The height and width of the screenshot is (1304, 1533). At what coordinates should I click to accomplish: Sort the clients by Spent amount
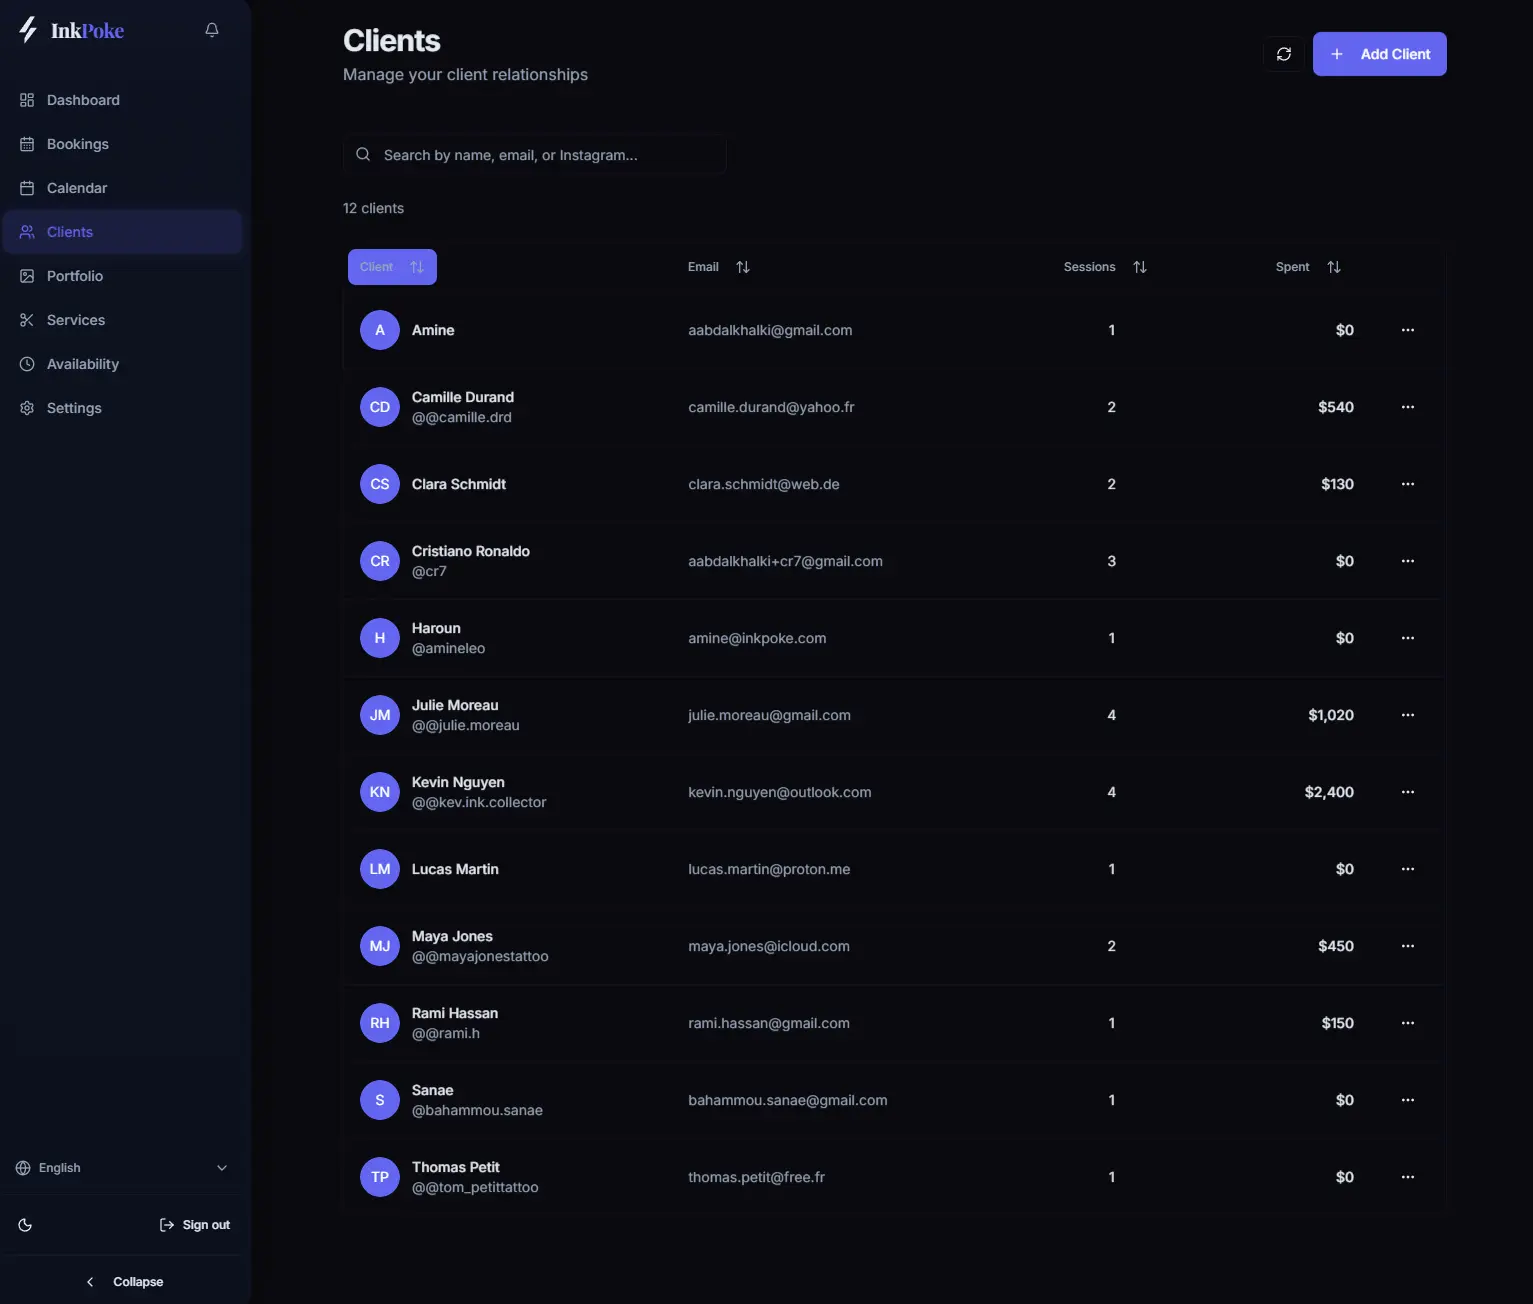pos(1308,267)
